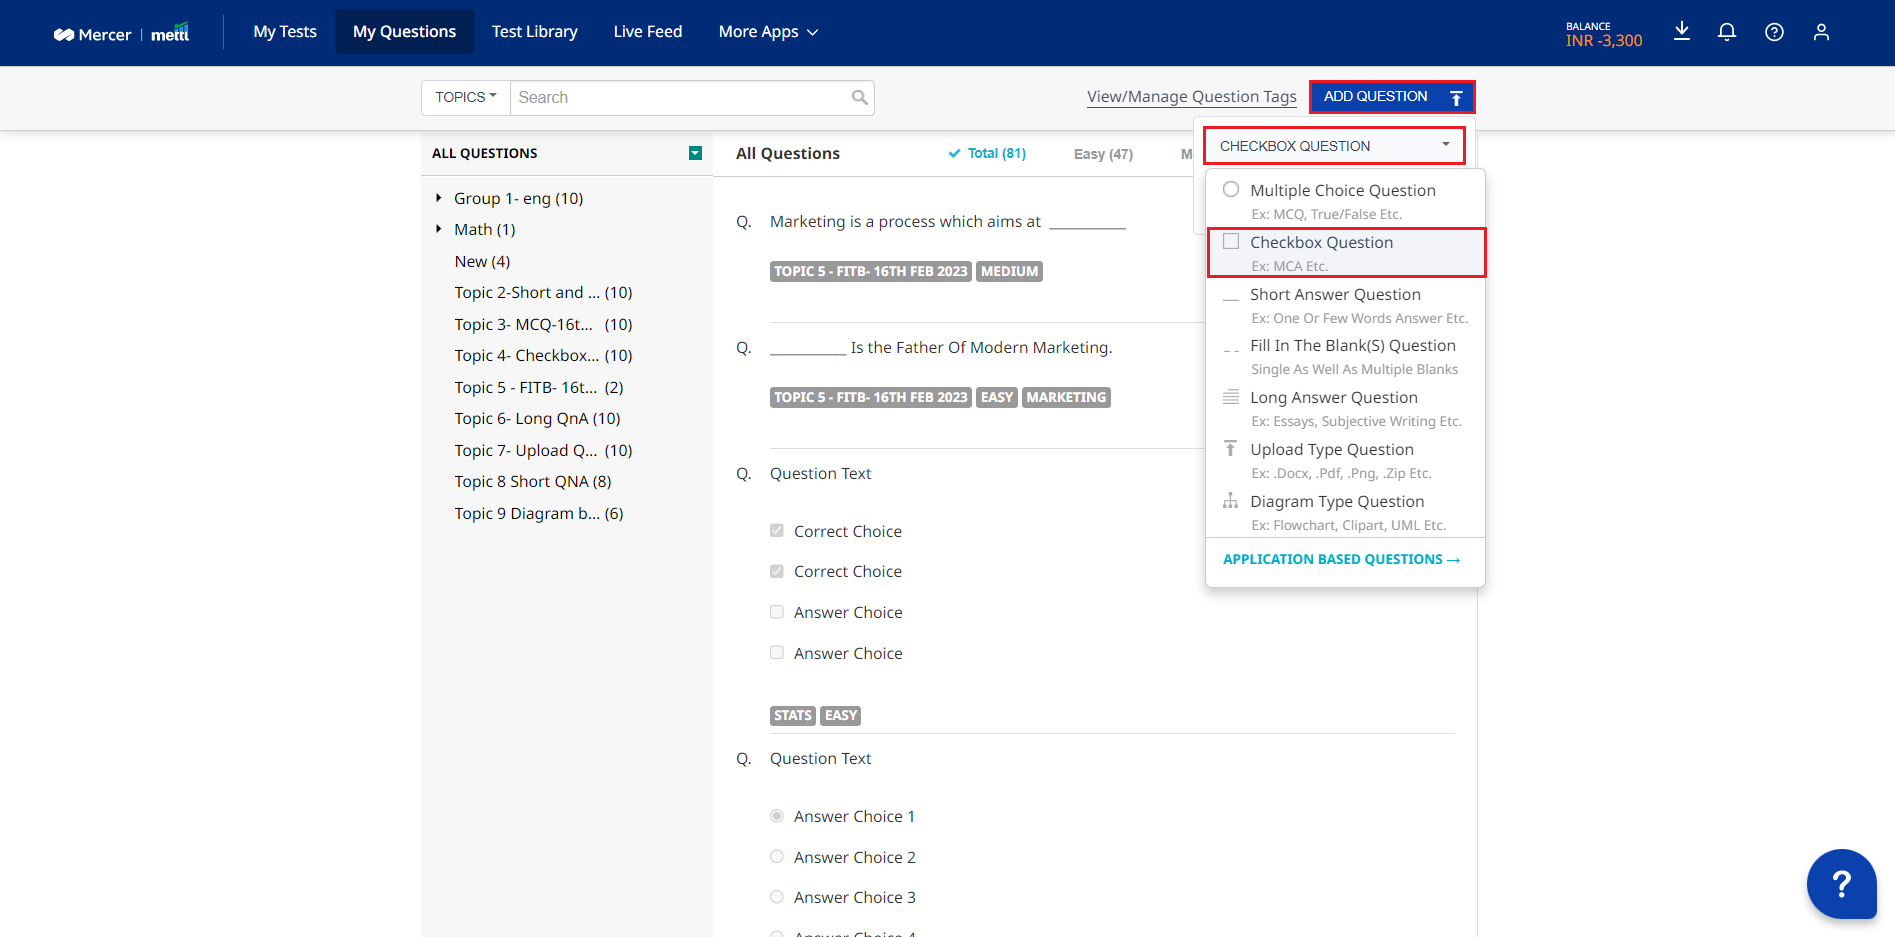Go to the Live Feed tab
This screenshot has height=937, width=1895.
click(648, 32)
